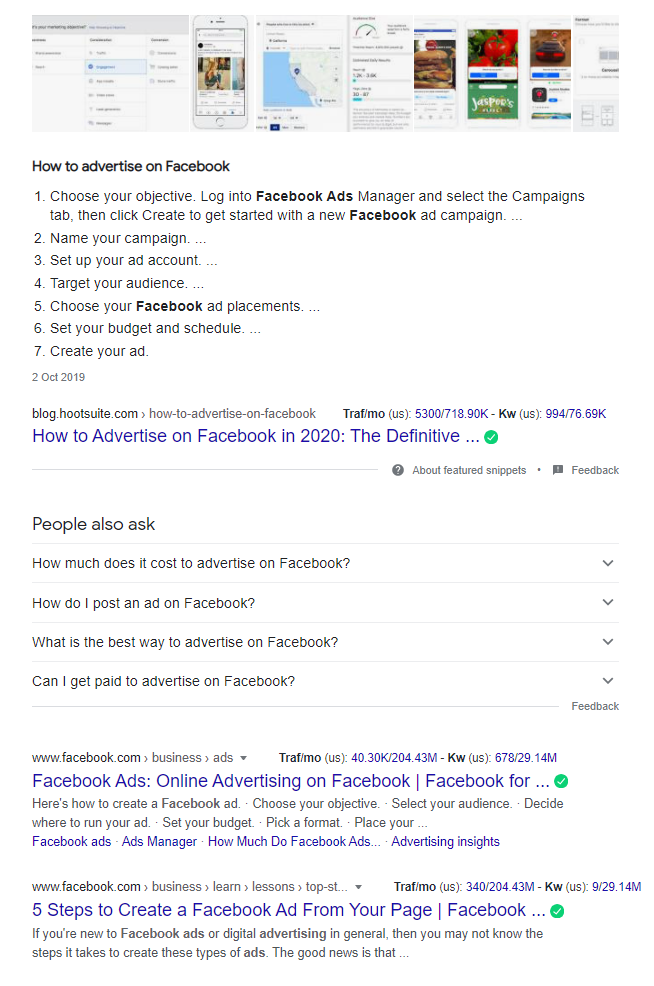
Task: Click the blog.hootsuite.com breadcrumb link
Action: click(x=78, y=413)
